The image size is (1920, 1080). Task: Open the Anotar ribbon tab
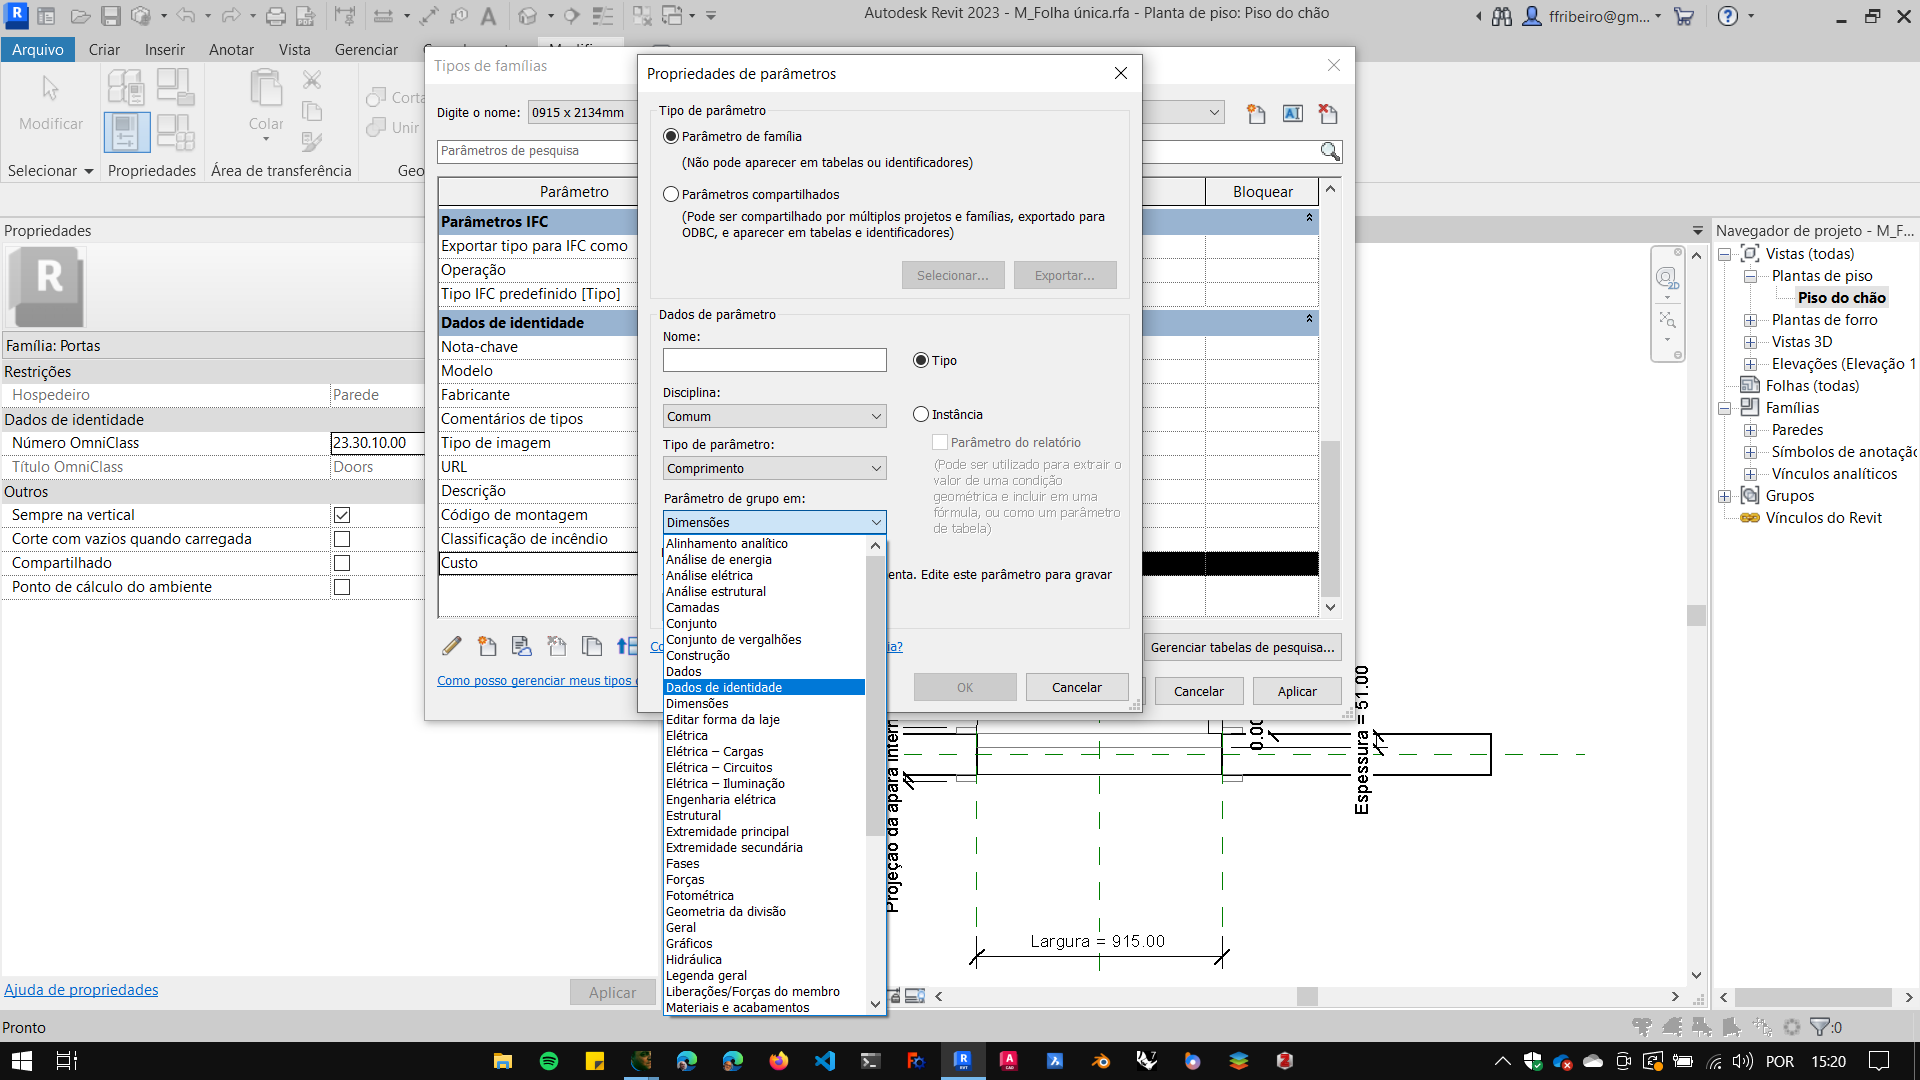point(231,49)
